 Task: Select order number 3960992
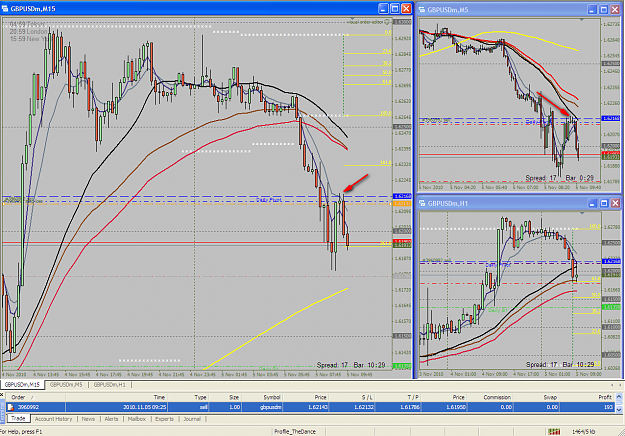[29, 407]
